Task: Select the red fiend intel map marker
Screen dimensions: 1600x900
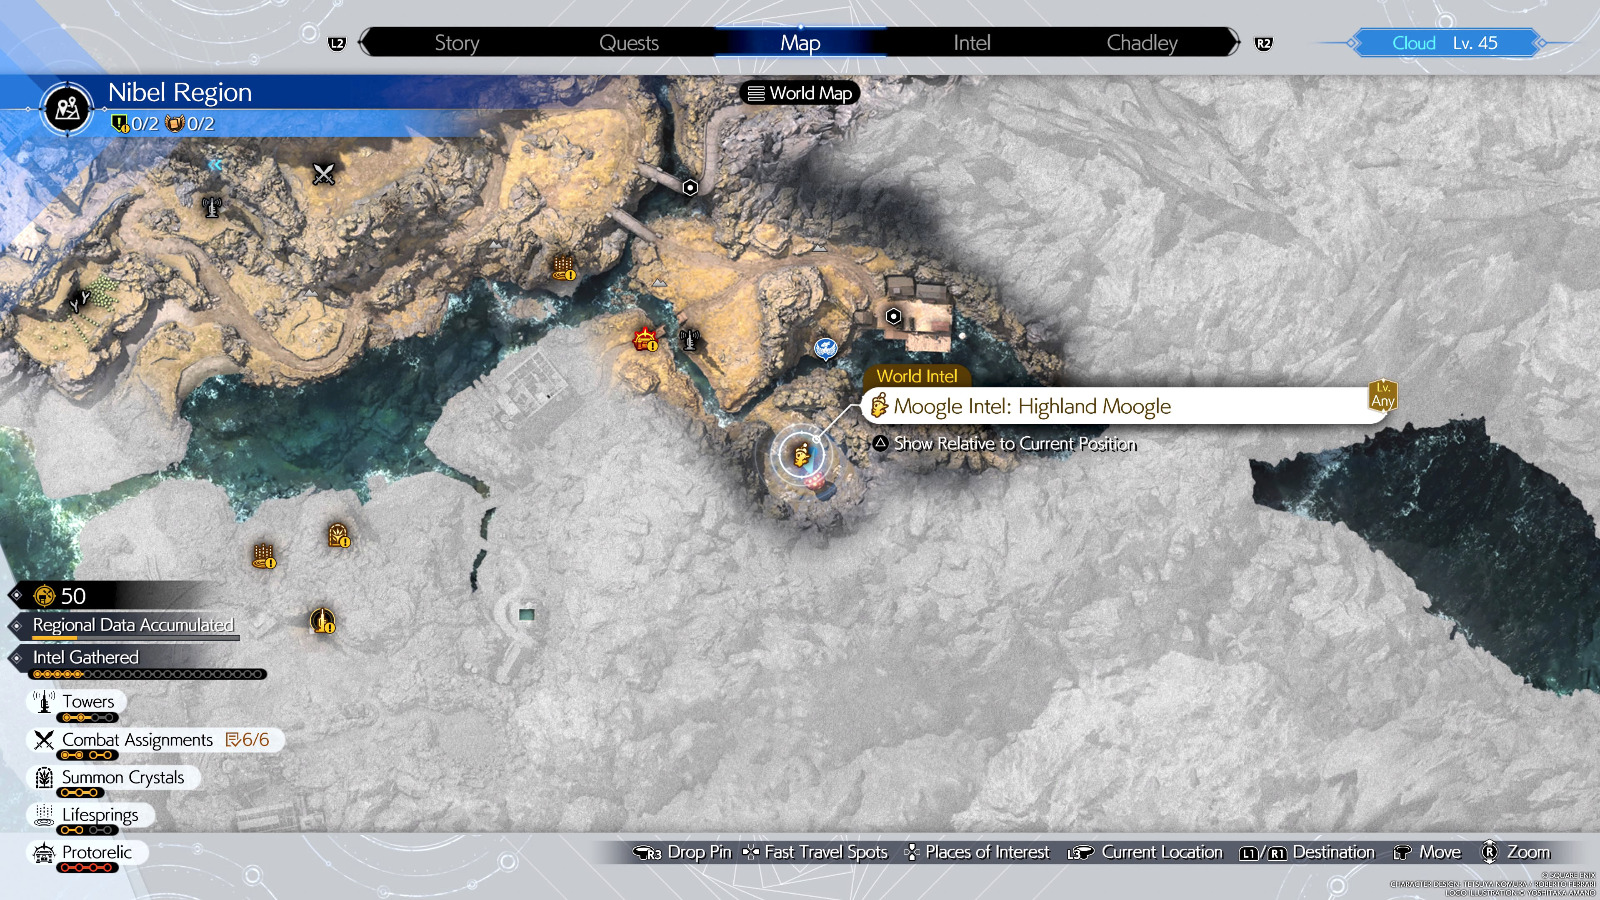Action: 645,340
